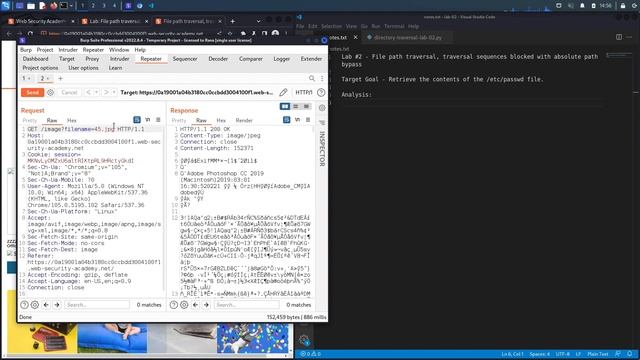Open the Request search help question icon
Screen dimensions: 640x360
tap(24, 305)
